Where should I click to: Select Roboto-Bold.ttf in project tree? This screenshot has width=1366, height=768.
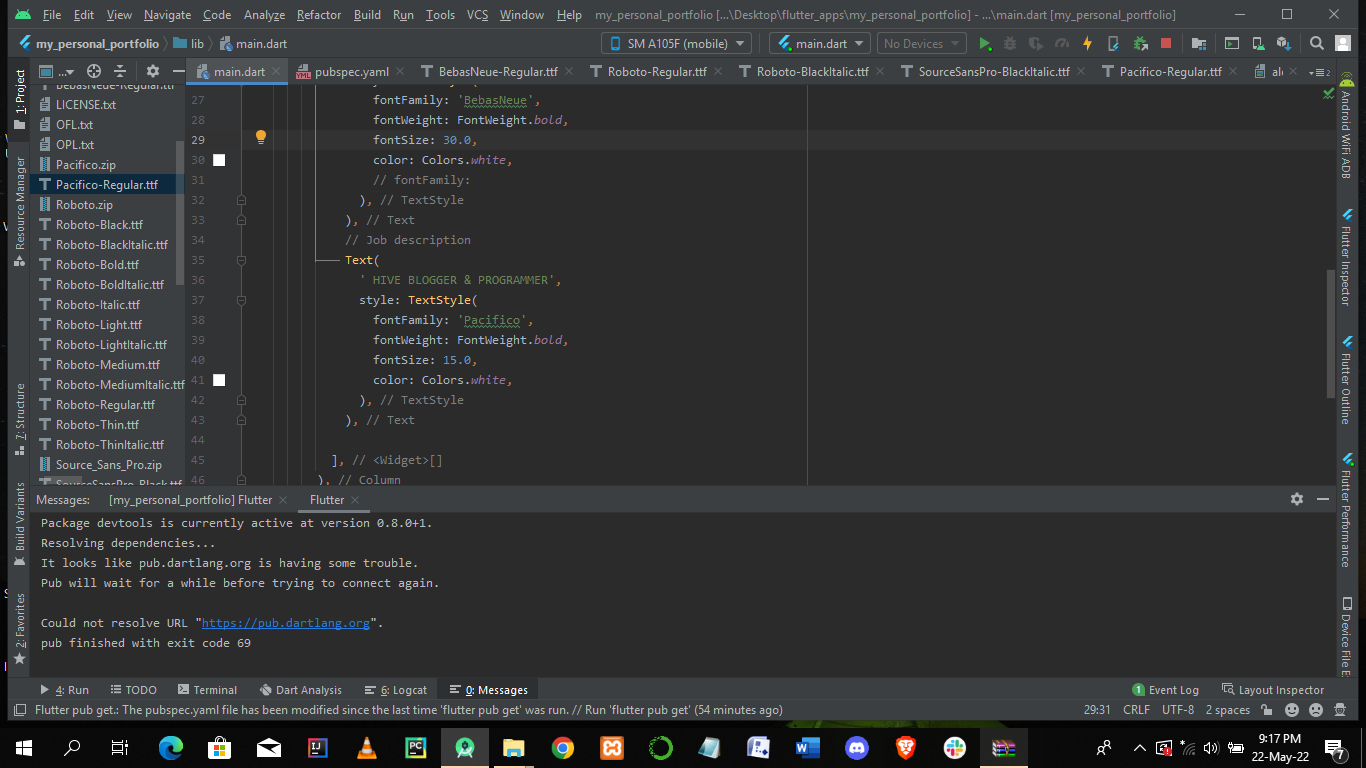coord(97,265)
